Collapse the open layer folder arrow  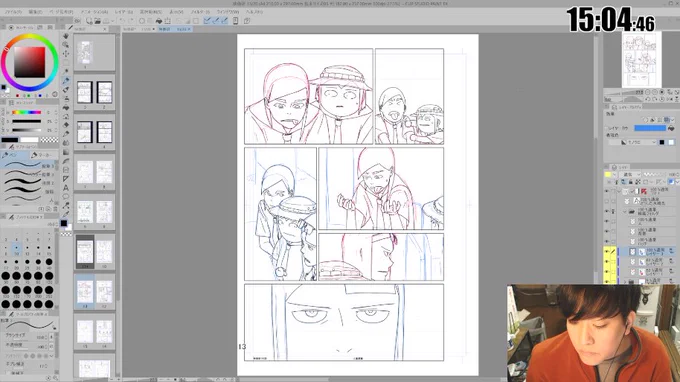(625, 212)
